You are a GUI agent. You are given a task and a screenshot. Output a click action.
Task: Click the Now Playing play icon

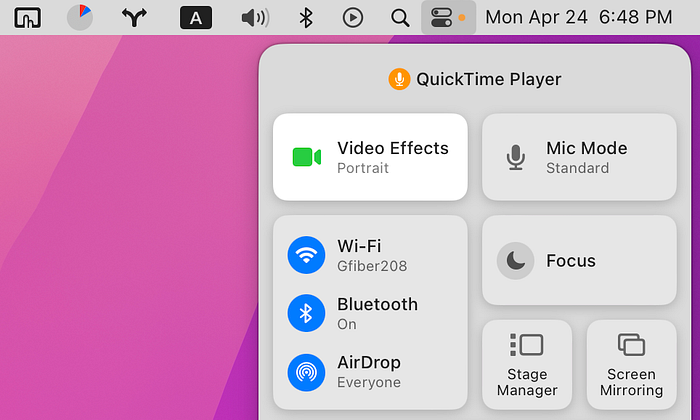[x=353, y=18]
